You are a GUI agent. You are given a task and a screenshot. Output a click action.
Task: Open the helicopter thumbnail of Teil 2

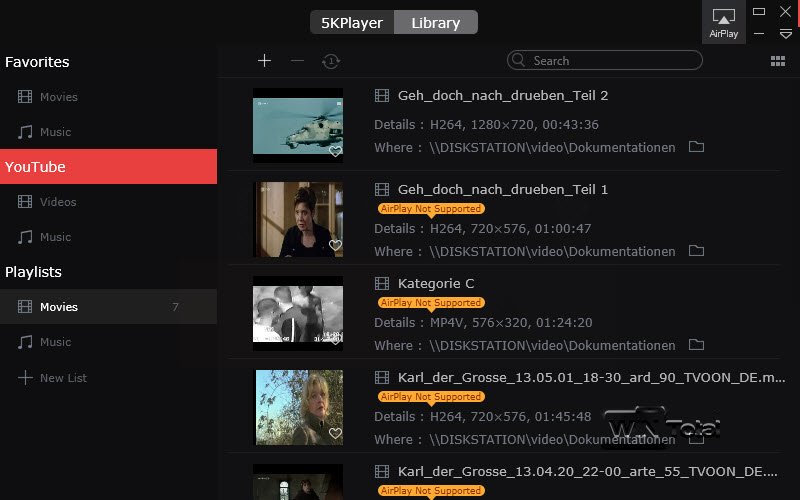(x=298, y=126)
